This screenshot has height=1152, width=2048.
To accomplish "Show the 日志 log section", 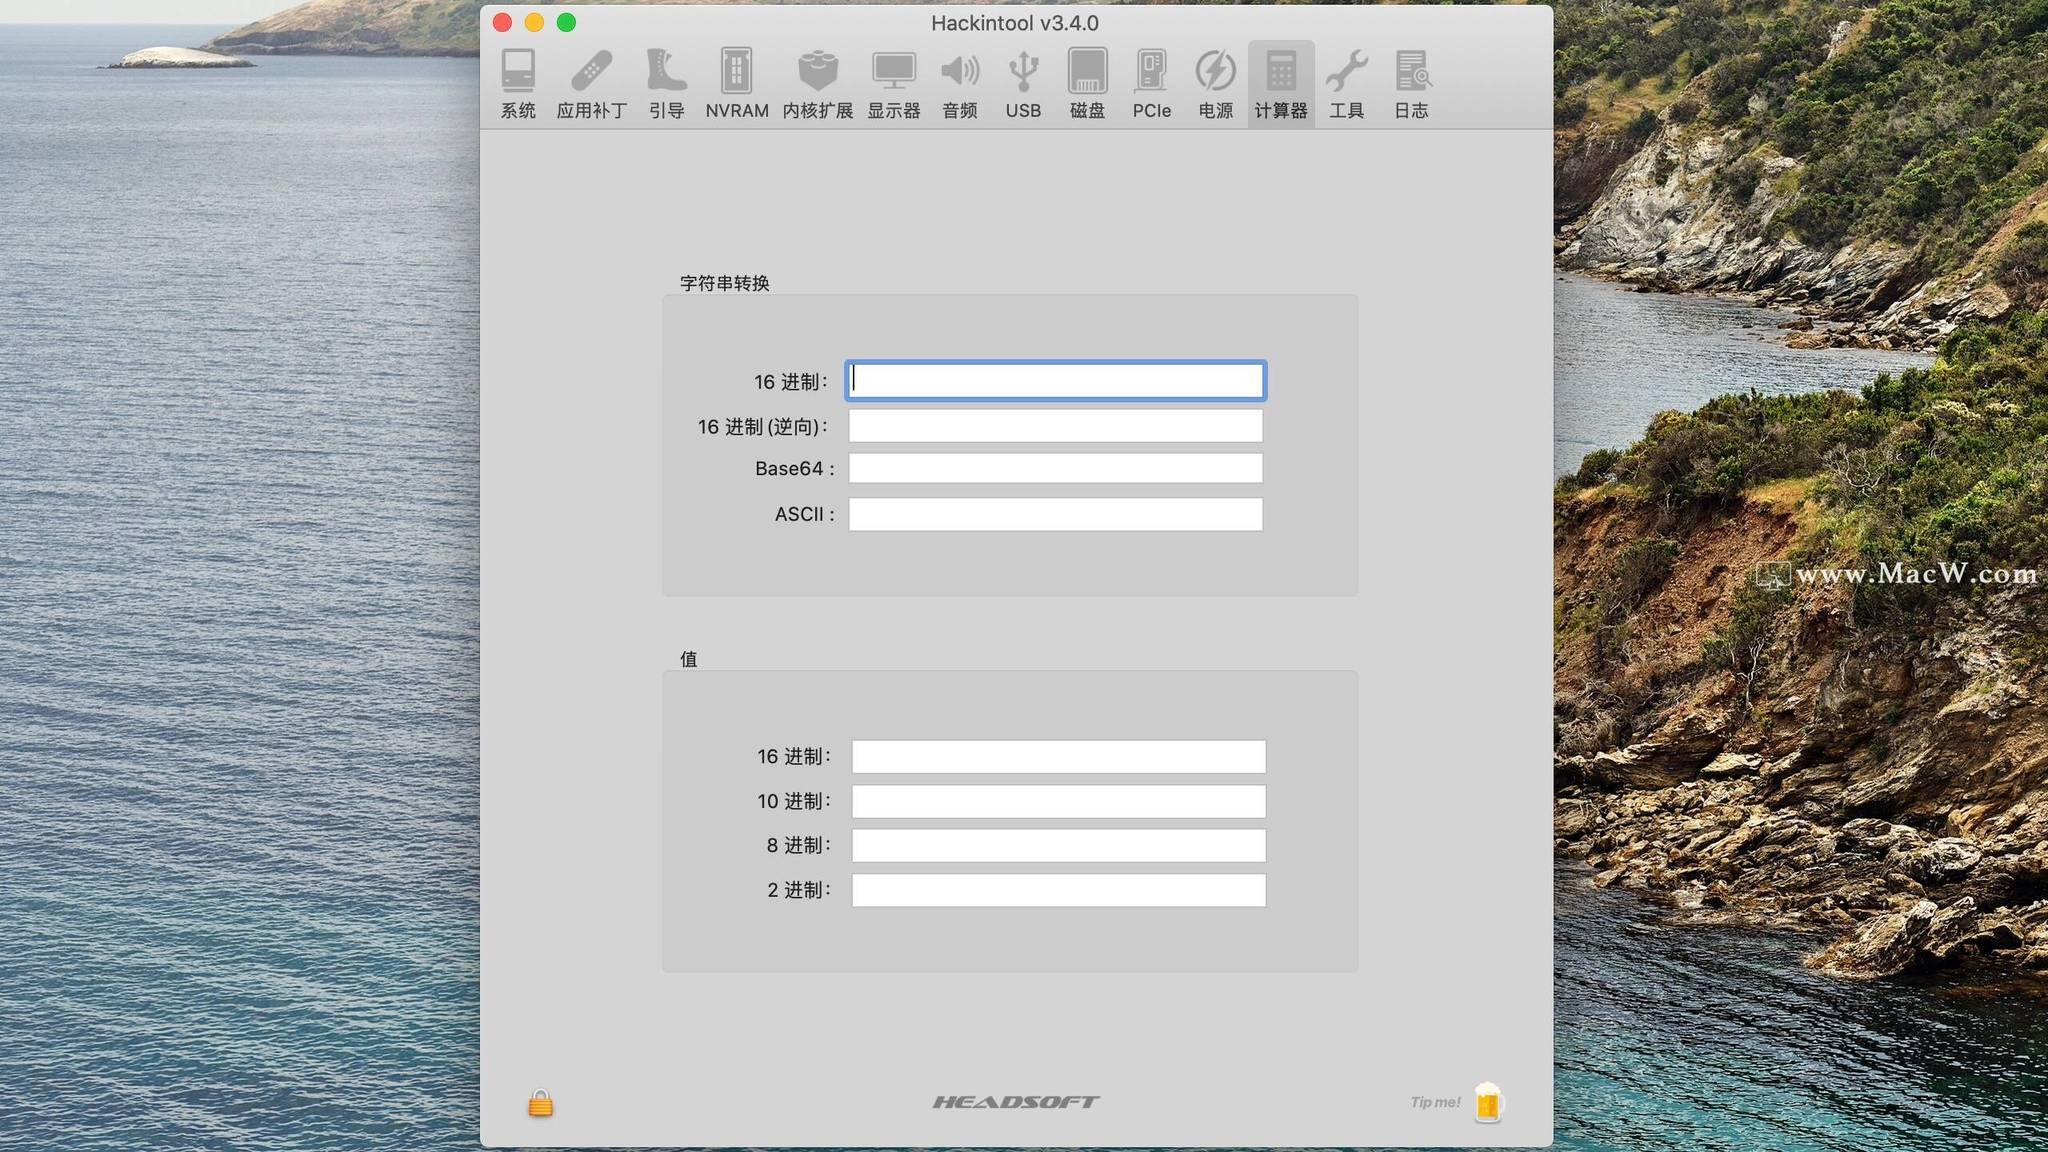I will coord(1411,84).
